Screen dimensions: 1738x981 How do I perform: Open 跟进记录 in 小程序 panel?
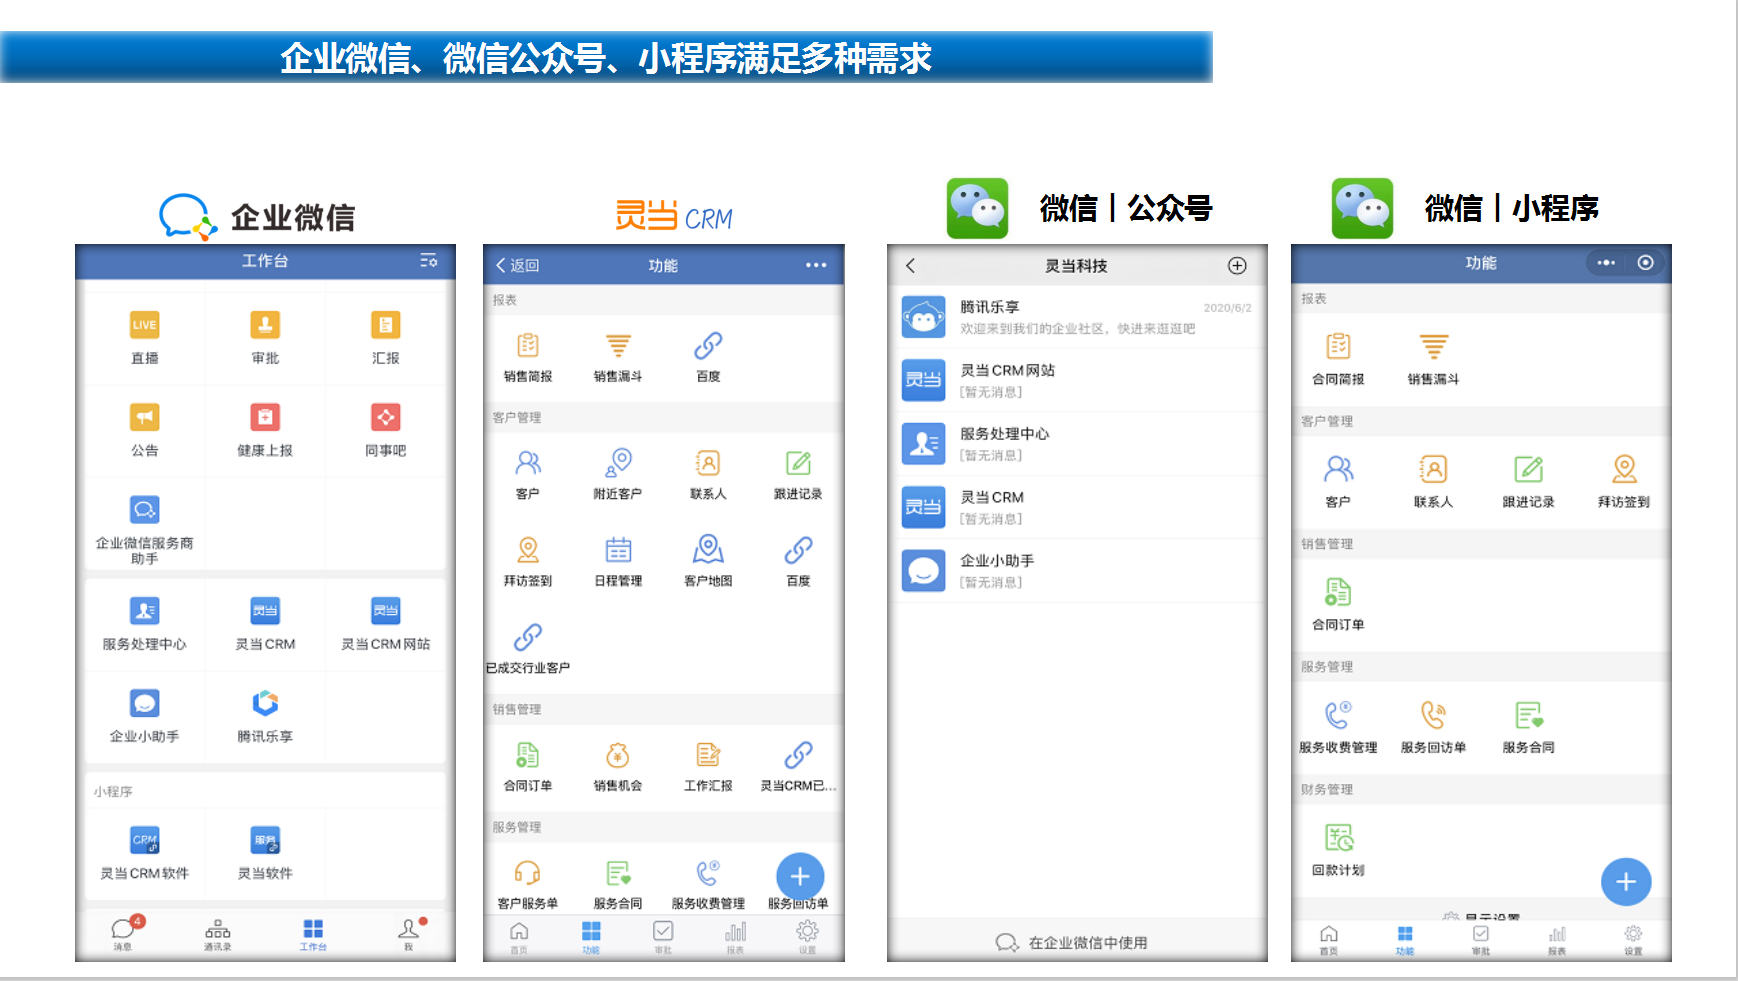(1528, 469)
